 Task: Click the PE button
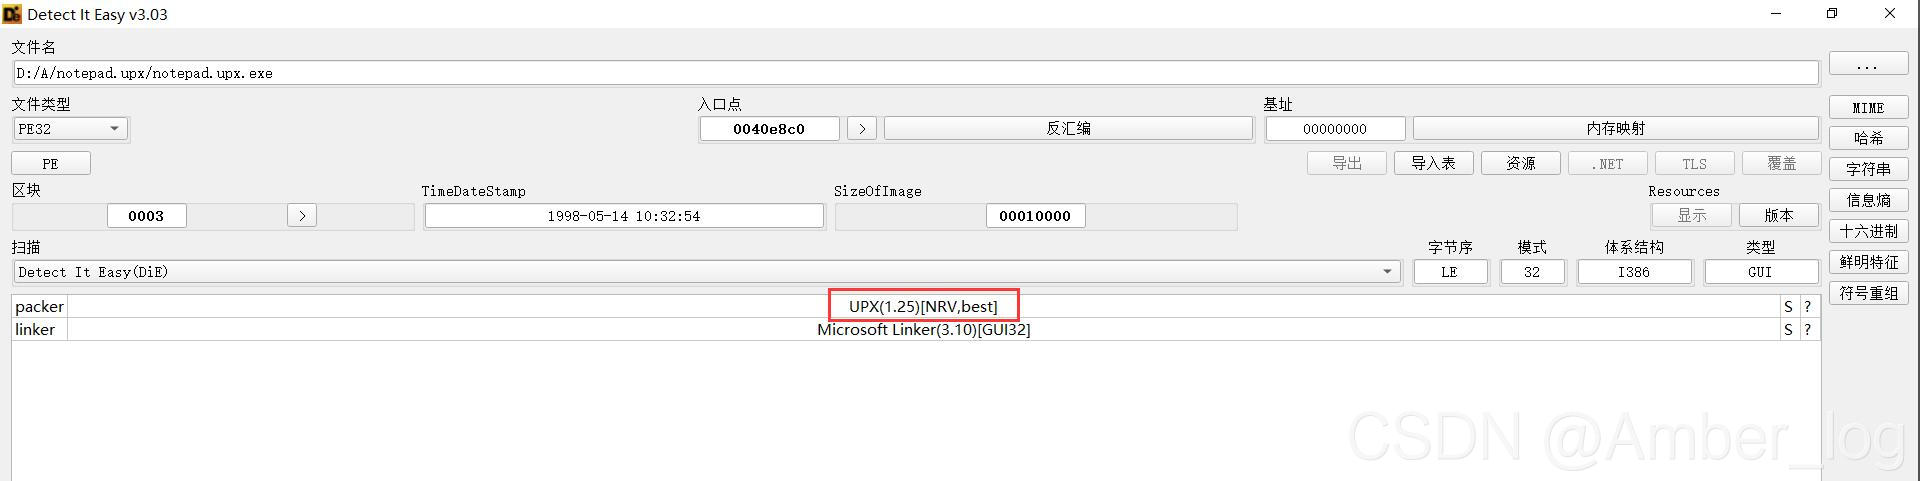click(x=51, y=163)
